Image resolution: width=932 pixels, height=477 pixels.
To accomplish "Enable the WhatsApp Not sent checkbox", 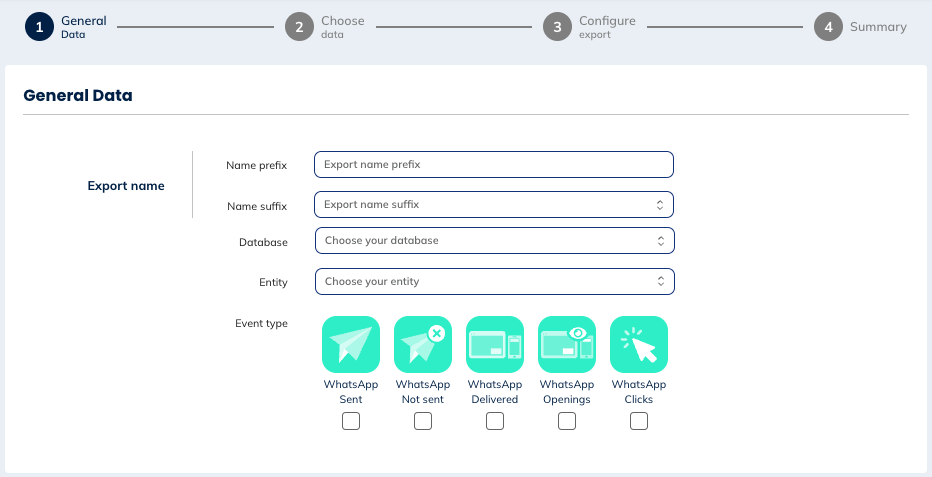I will (x=423, y=421).
